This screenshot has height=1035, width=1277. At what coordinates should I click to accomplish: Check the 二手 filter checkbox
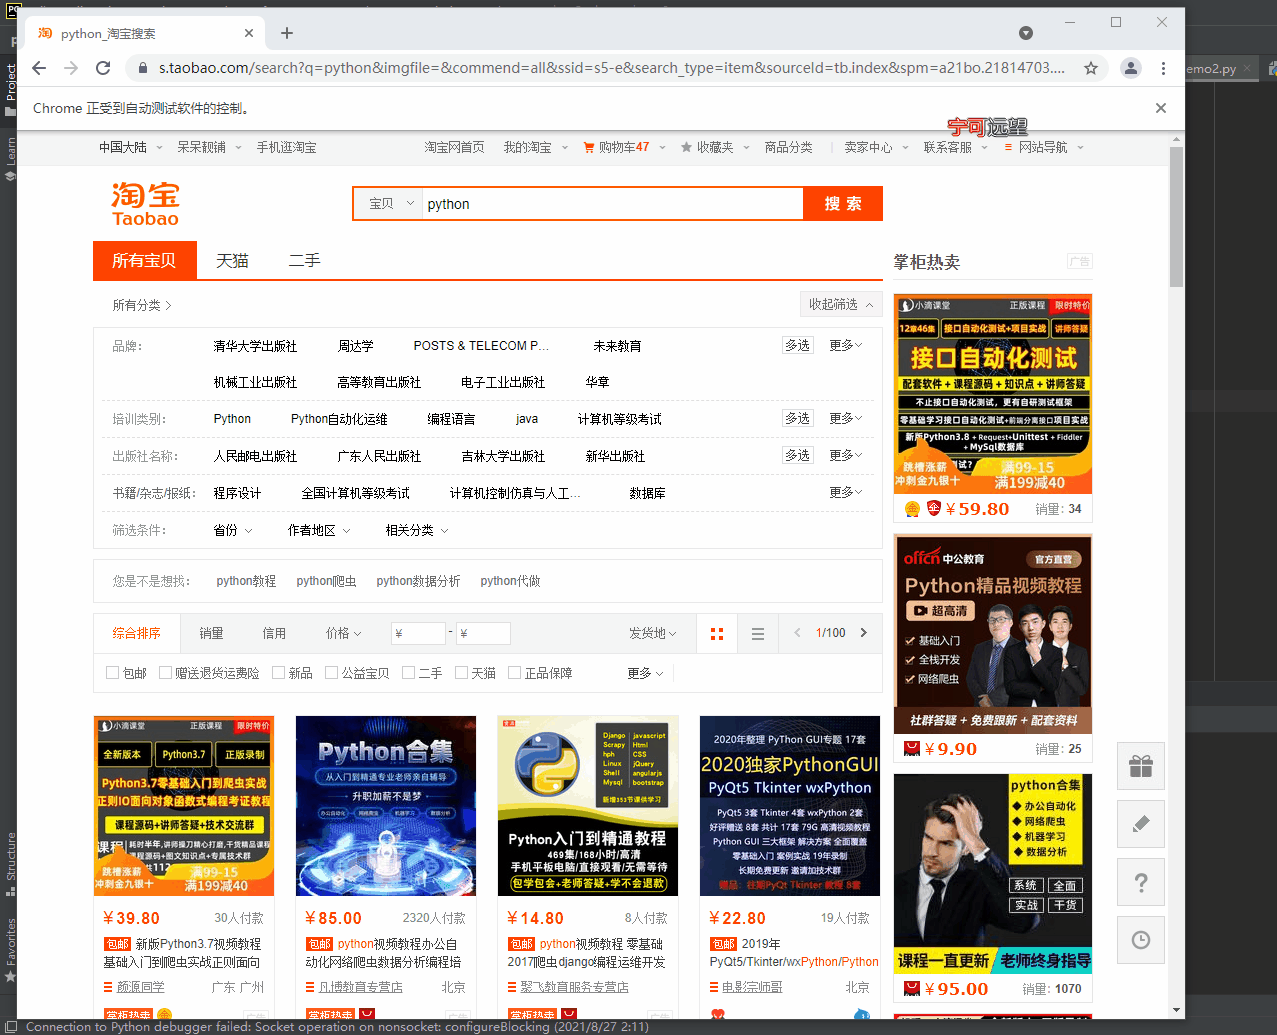[x=408, y=673]
